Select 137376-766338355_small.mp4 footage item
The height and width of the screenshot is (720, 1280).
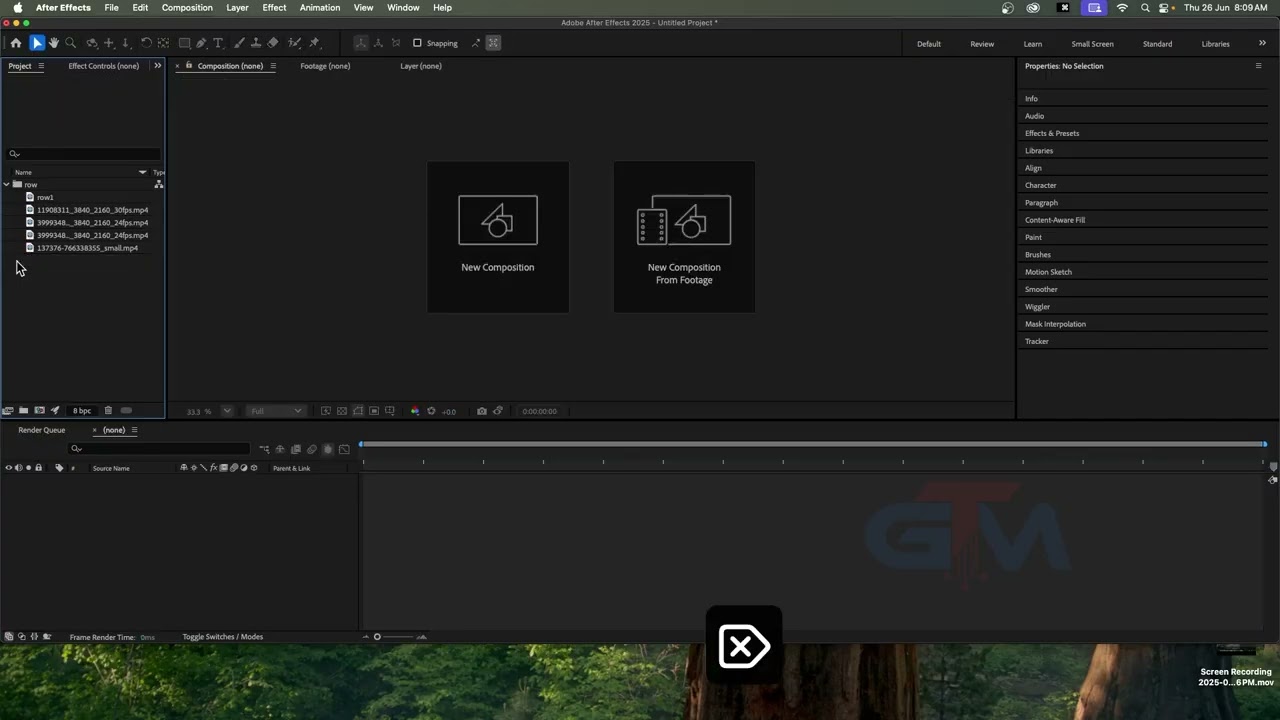click(87, 248)
